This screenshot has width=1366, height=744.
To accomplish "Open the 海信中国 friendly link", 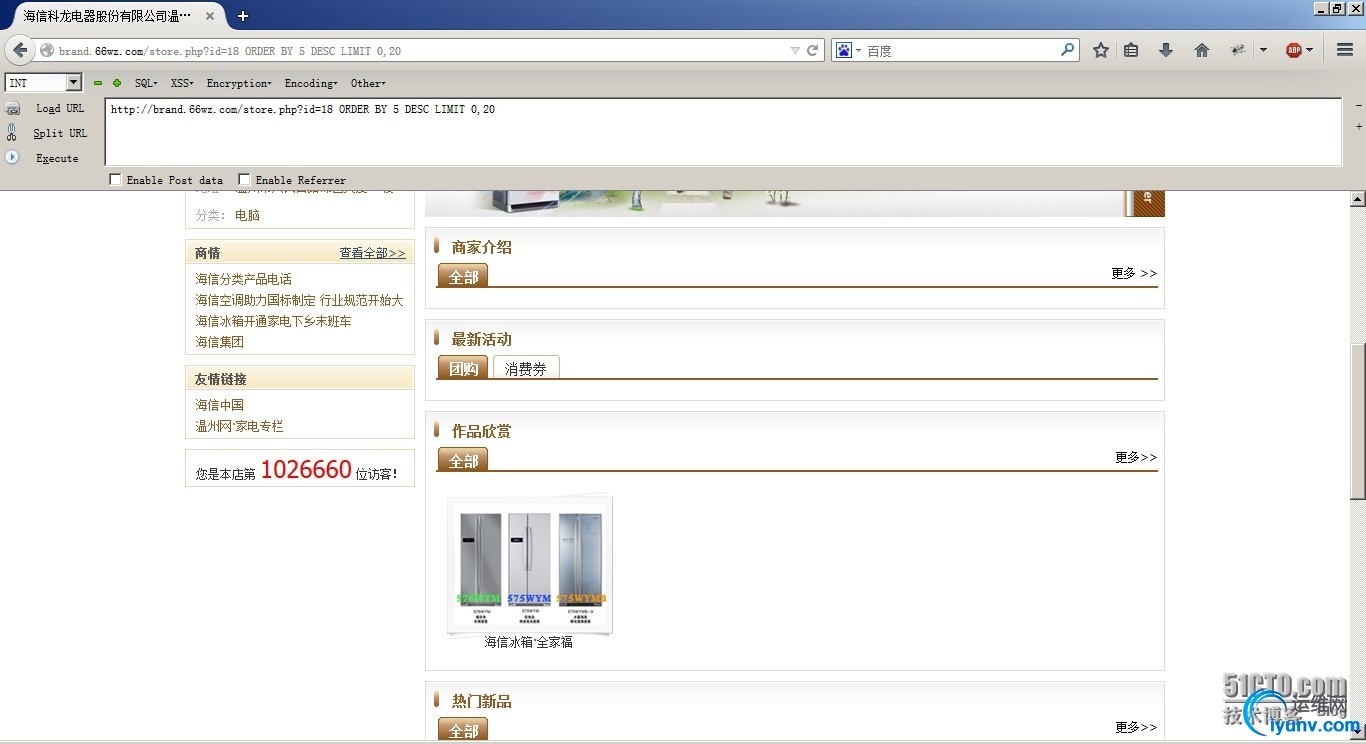I will click(x=220, y=405).
